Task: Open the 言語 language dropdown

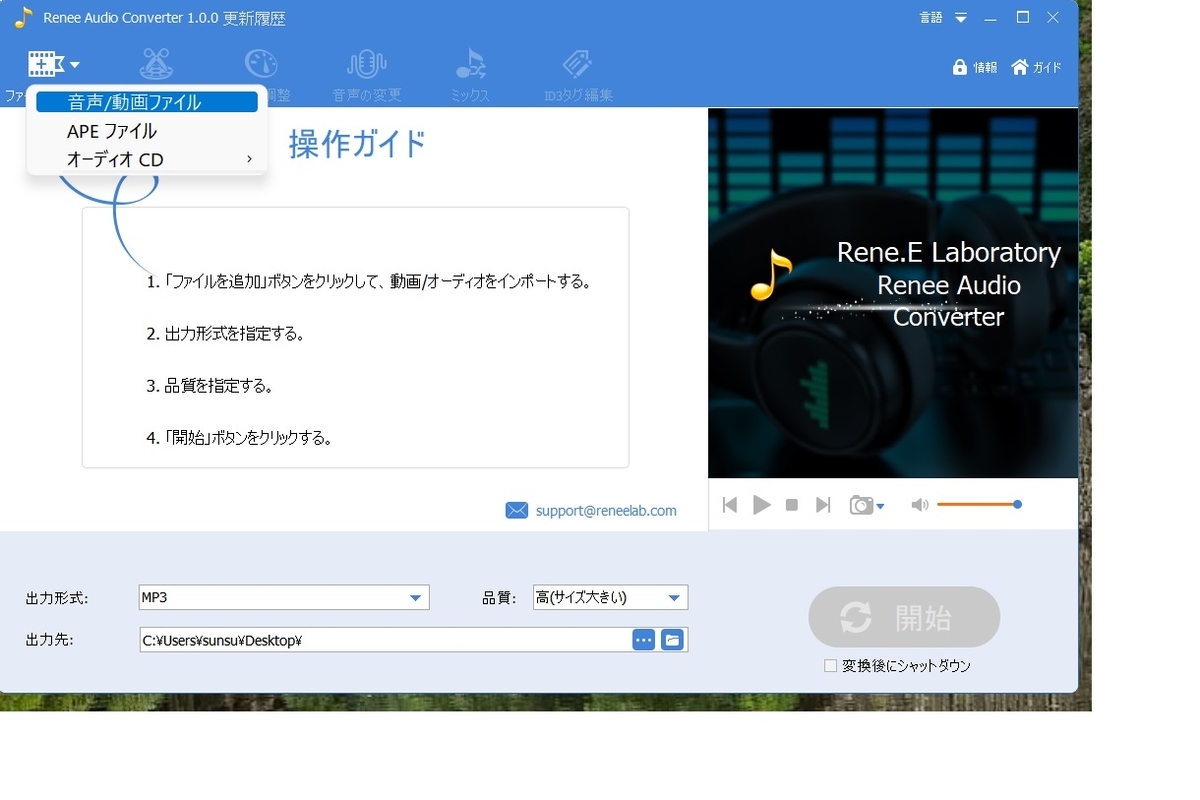Action: pyautogui.click(x=944, y=18)
